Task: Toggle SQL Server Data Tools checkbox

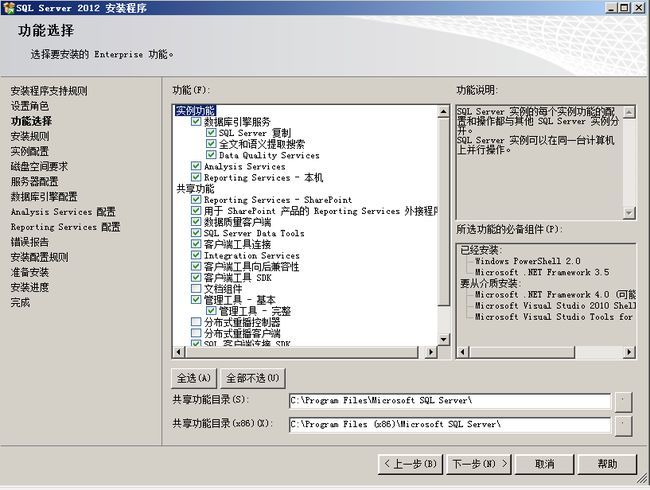Action: click(x=196, y=233)
